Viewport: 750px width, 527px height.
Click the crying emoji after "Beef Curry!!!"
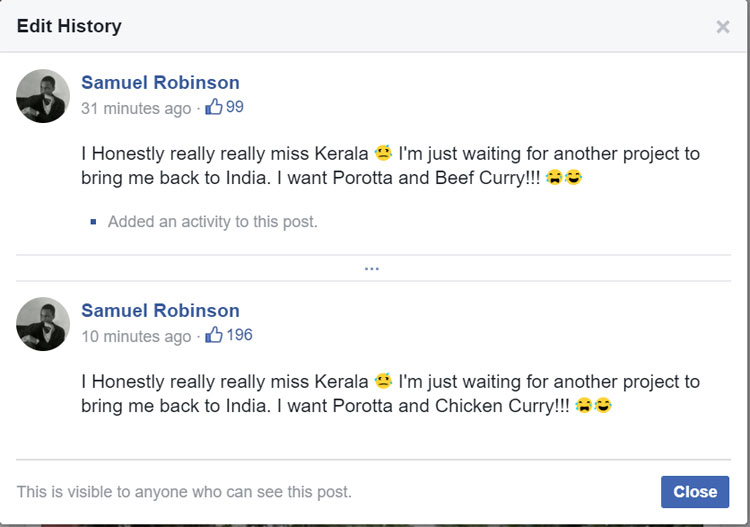[x=555, y=179]
